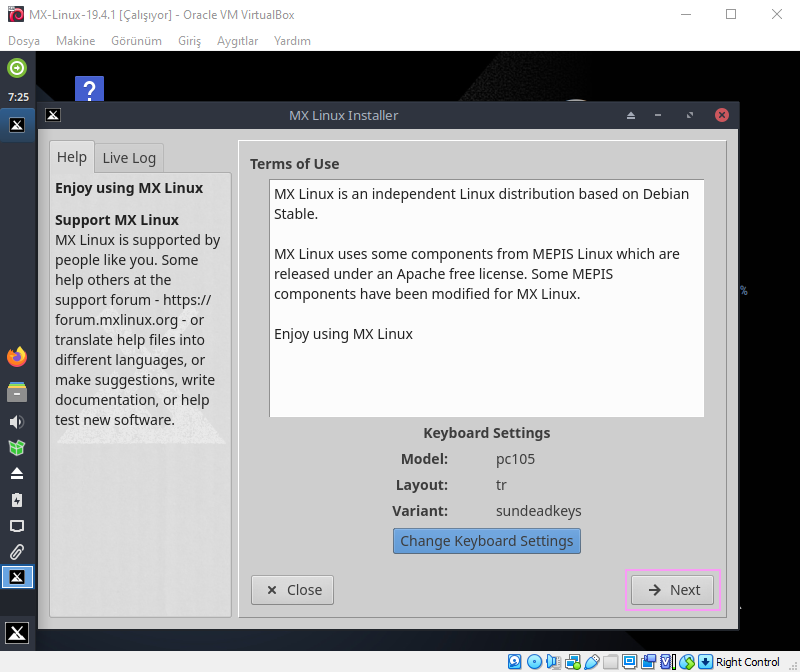This screenshot has width=800, height=672.
Task: Click the keyboard layout value 'tr'
Action: tap(501, 485)
